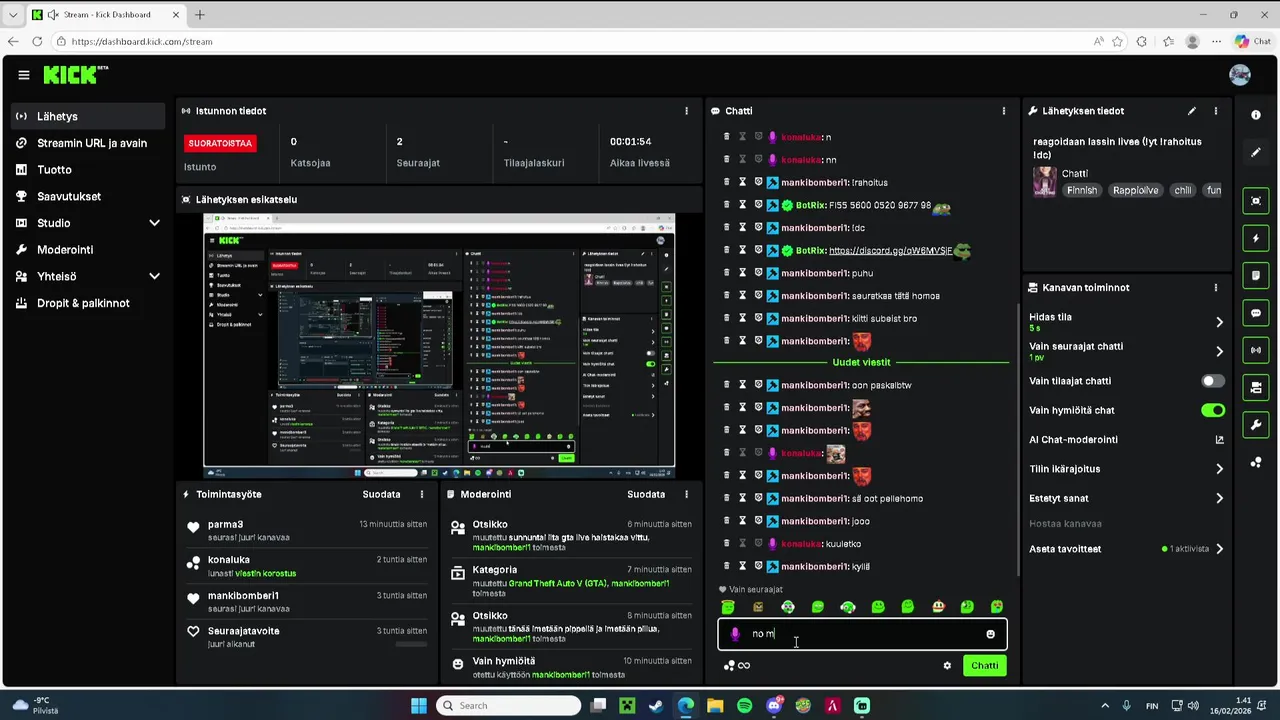Open chat settings gear next to Chatti button

pyautogui.click(x=947, y=666)
